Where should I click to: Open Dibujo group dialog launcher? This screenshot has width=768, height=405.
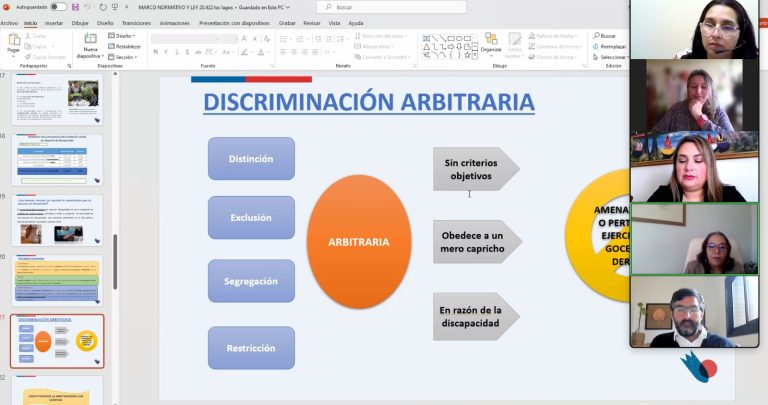(x=584, y=66)
